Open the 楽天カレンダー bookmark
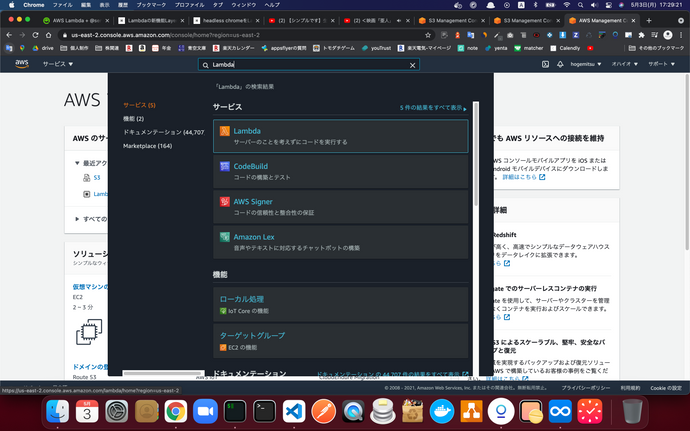The width and height of the screenshot is (690, 431). point(234,48)
